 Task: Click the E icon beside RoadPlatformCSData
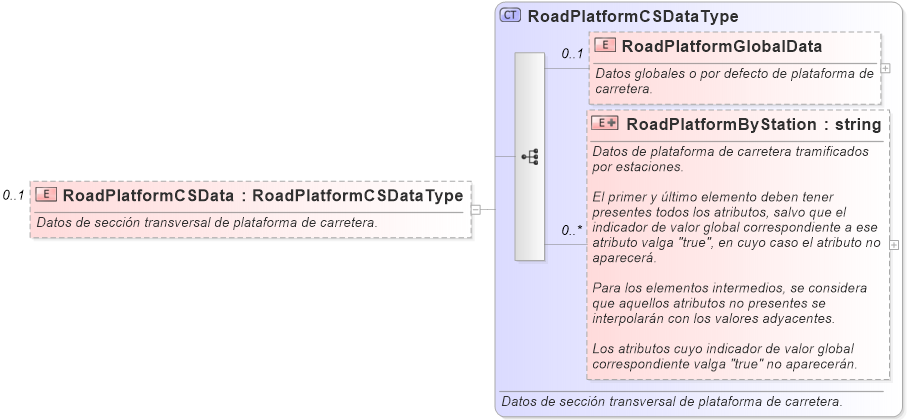(x=47, y=195)
